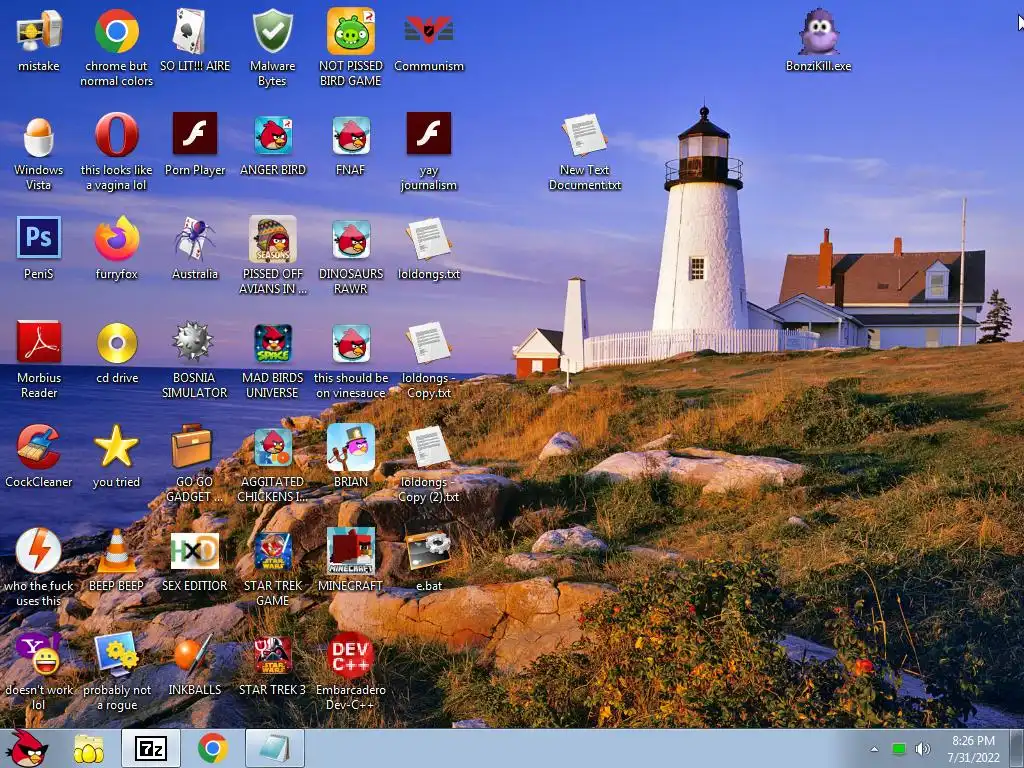This screenshot has height=768, width=1024.
Task: Select the 'cd drive' disc icon
Action: [117, 343]
